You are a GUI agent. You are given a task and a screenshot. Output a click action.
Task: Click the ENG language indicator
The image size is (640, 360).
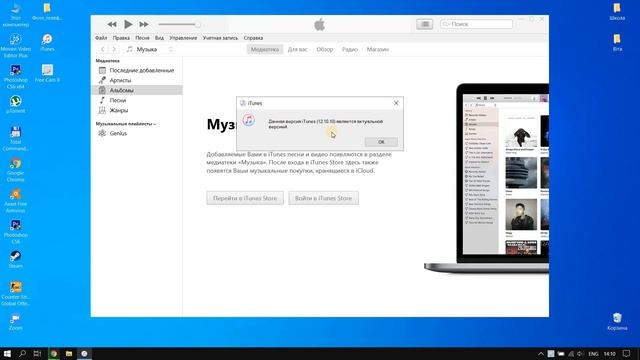pyautogui.click(x=593, y=353)
